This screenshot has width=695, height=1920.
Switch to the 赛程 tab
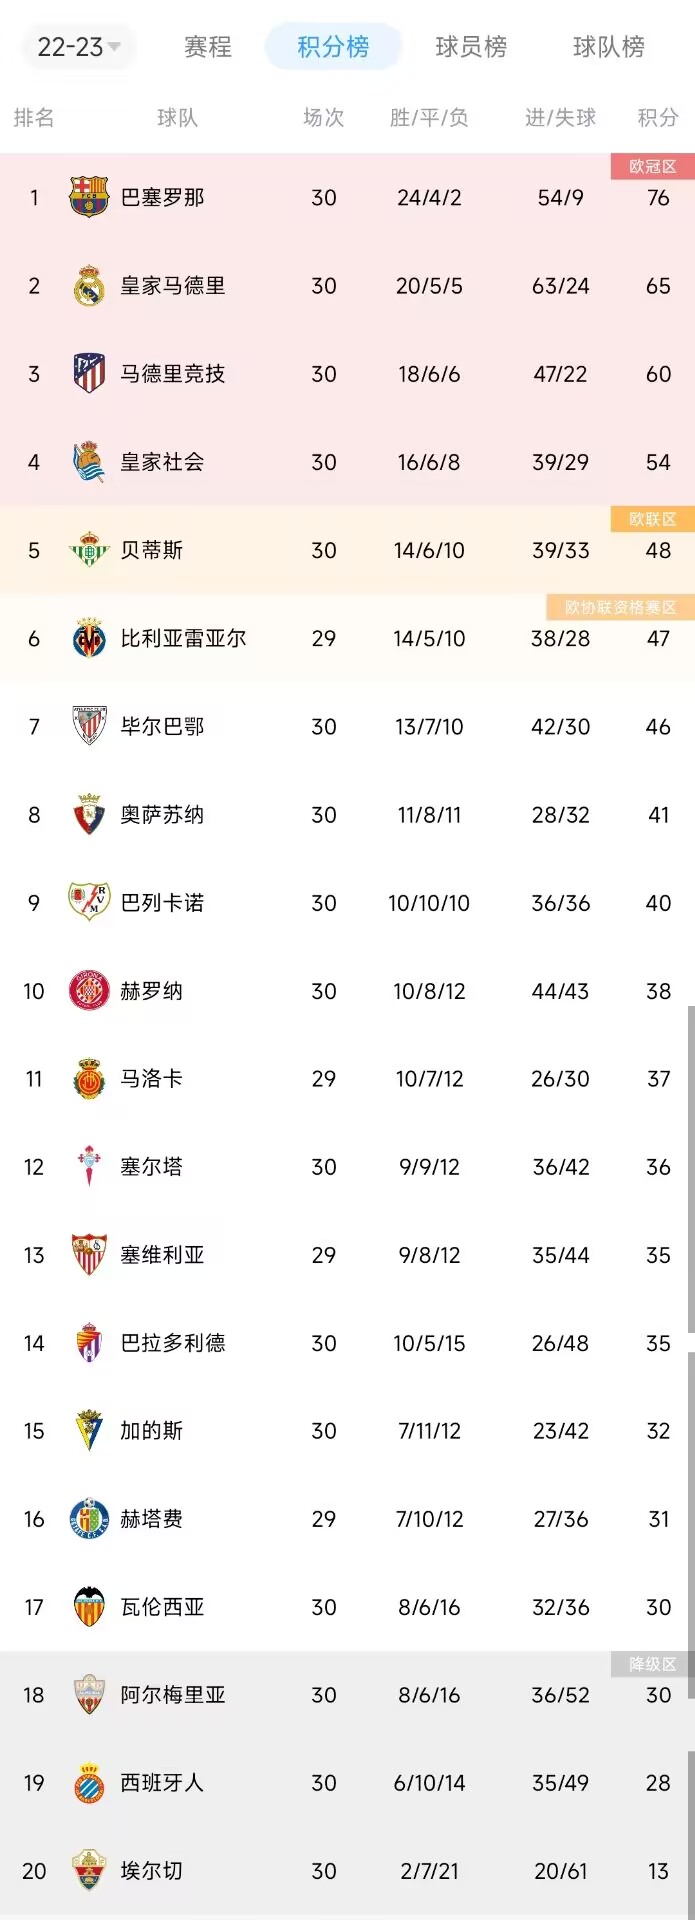[x=208, y=47]
